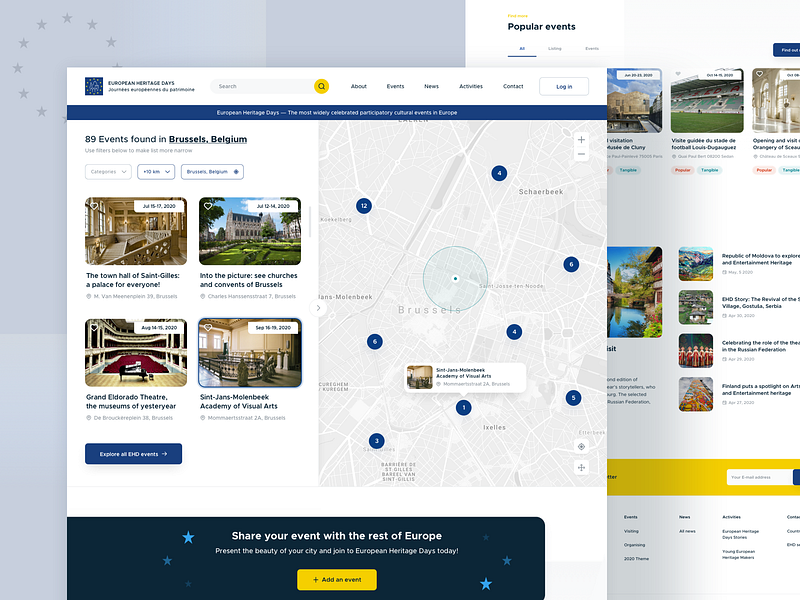
Task: Click the yellow search magnifier button
Action: [321, 86]
